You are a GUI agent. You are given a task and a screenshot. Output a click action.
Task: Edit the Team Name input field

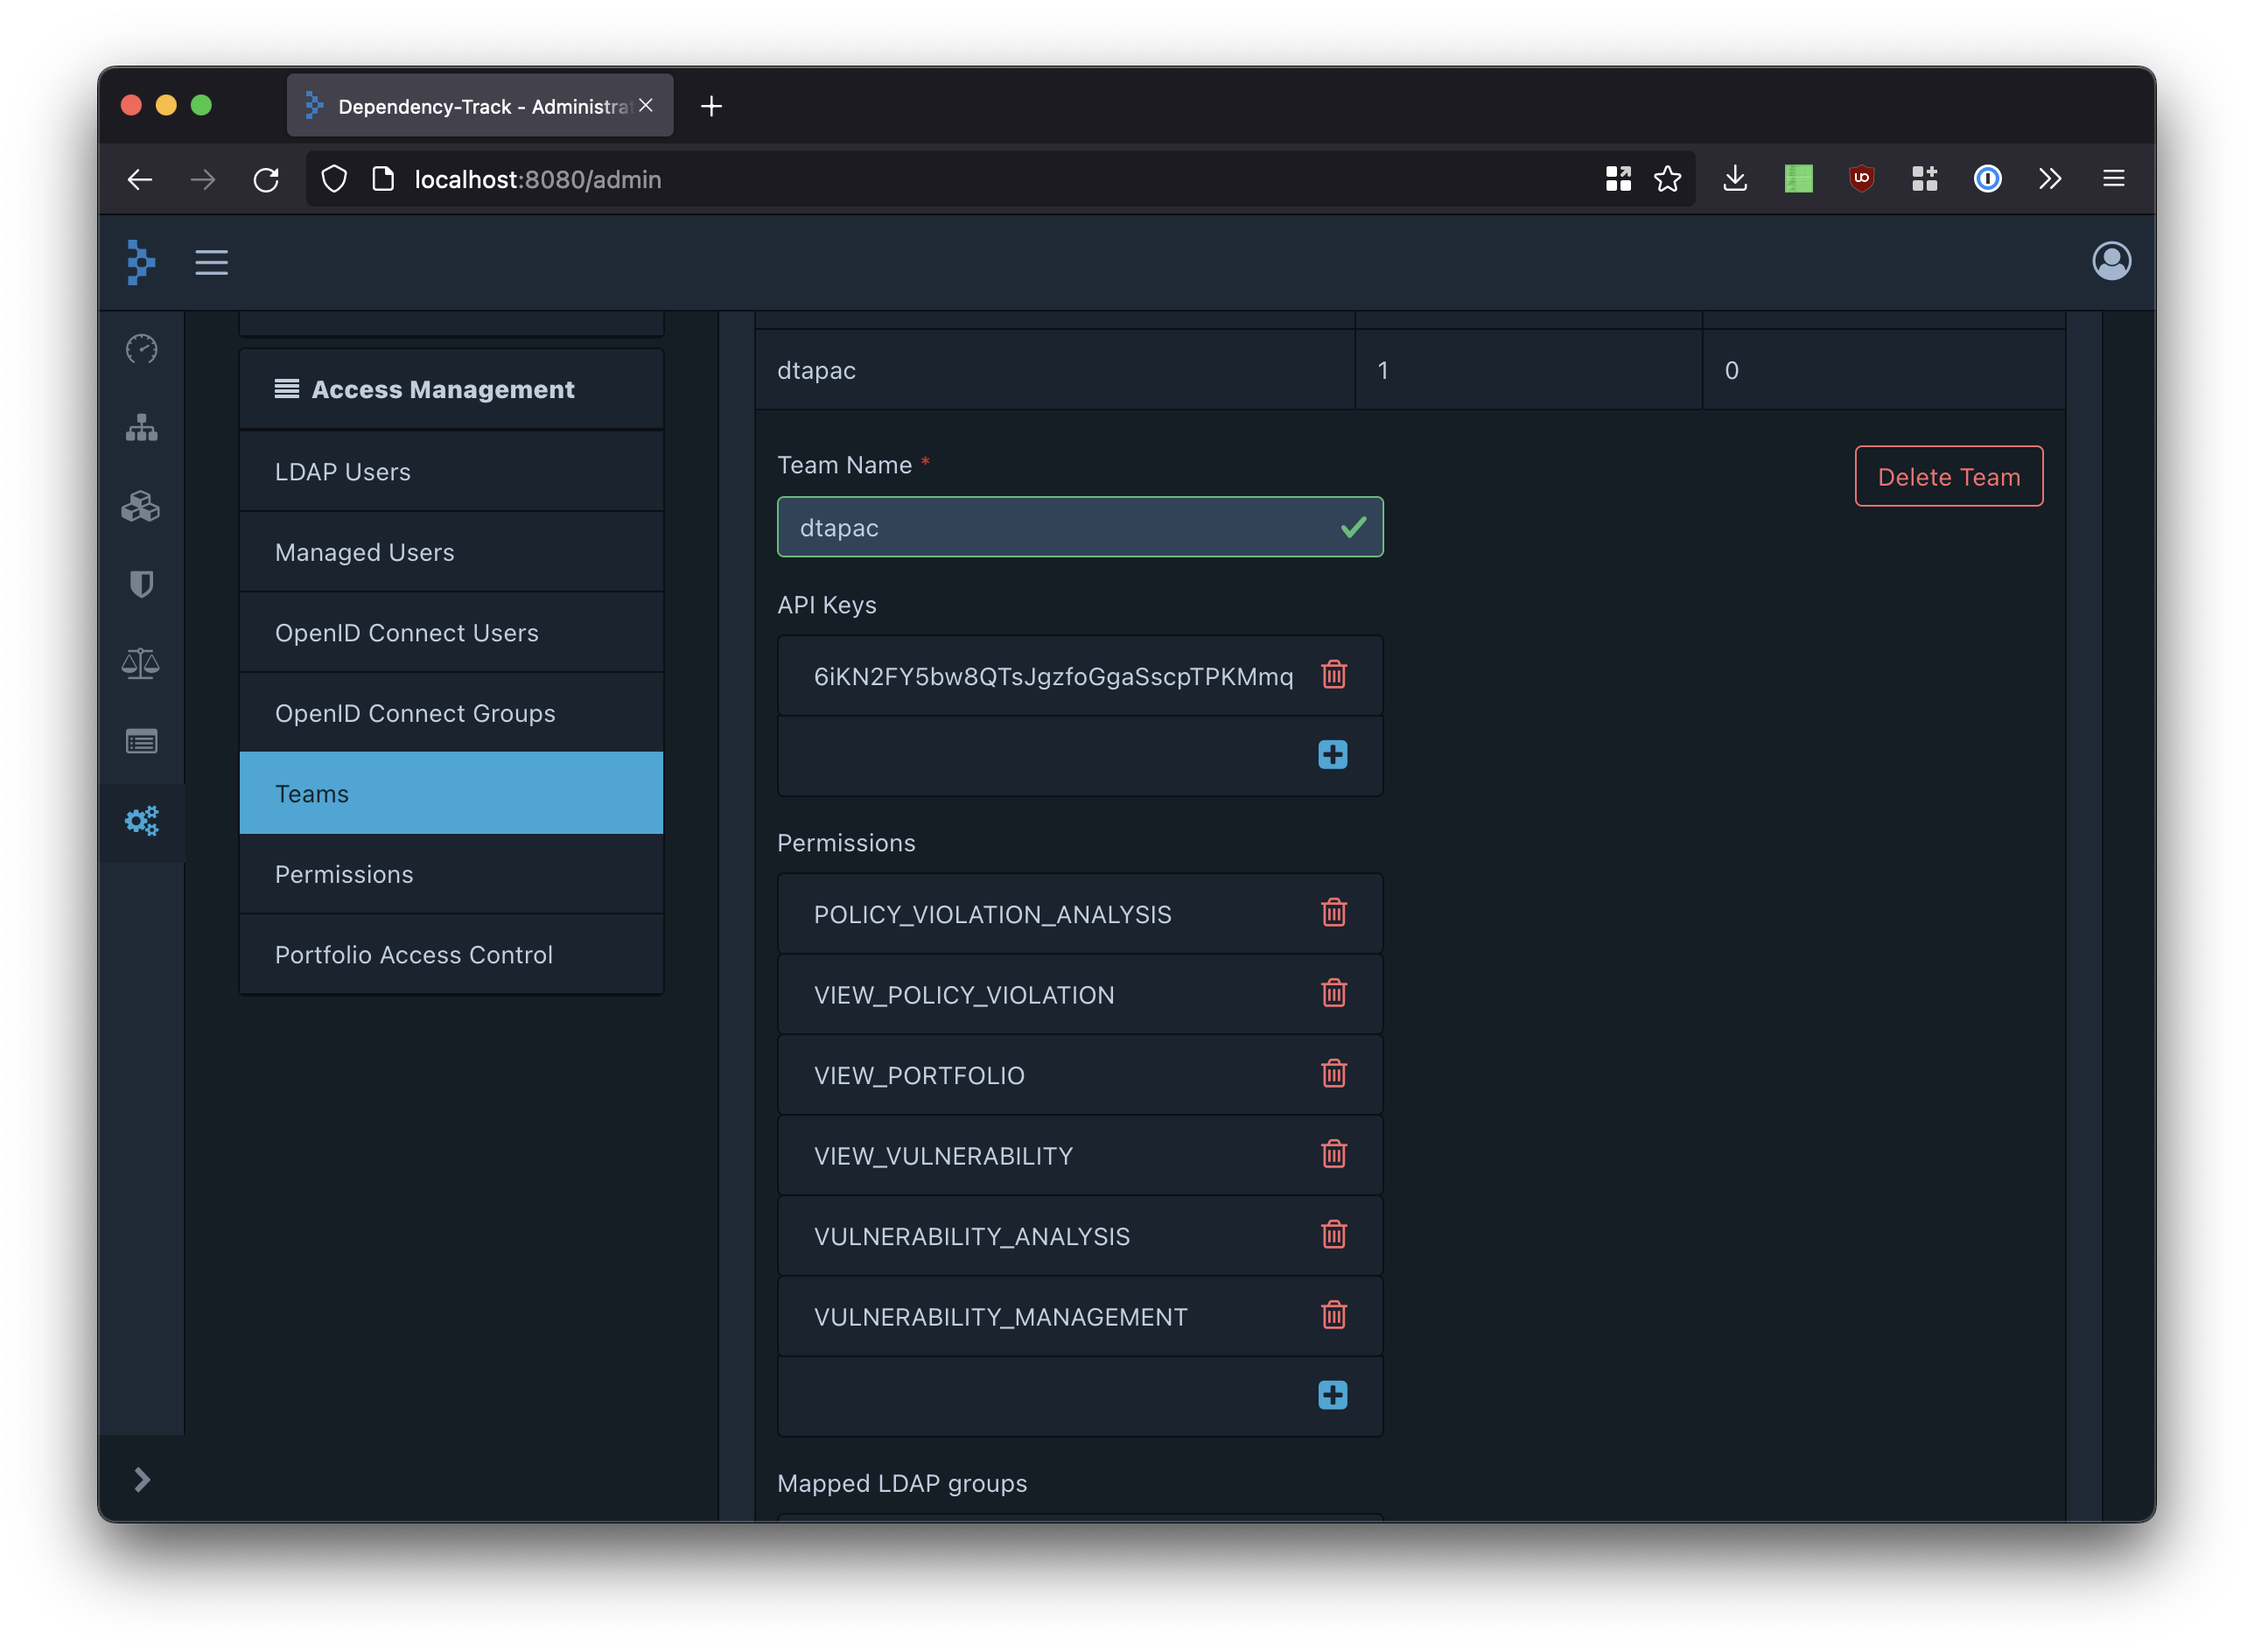tap(1078, 525)
